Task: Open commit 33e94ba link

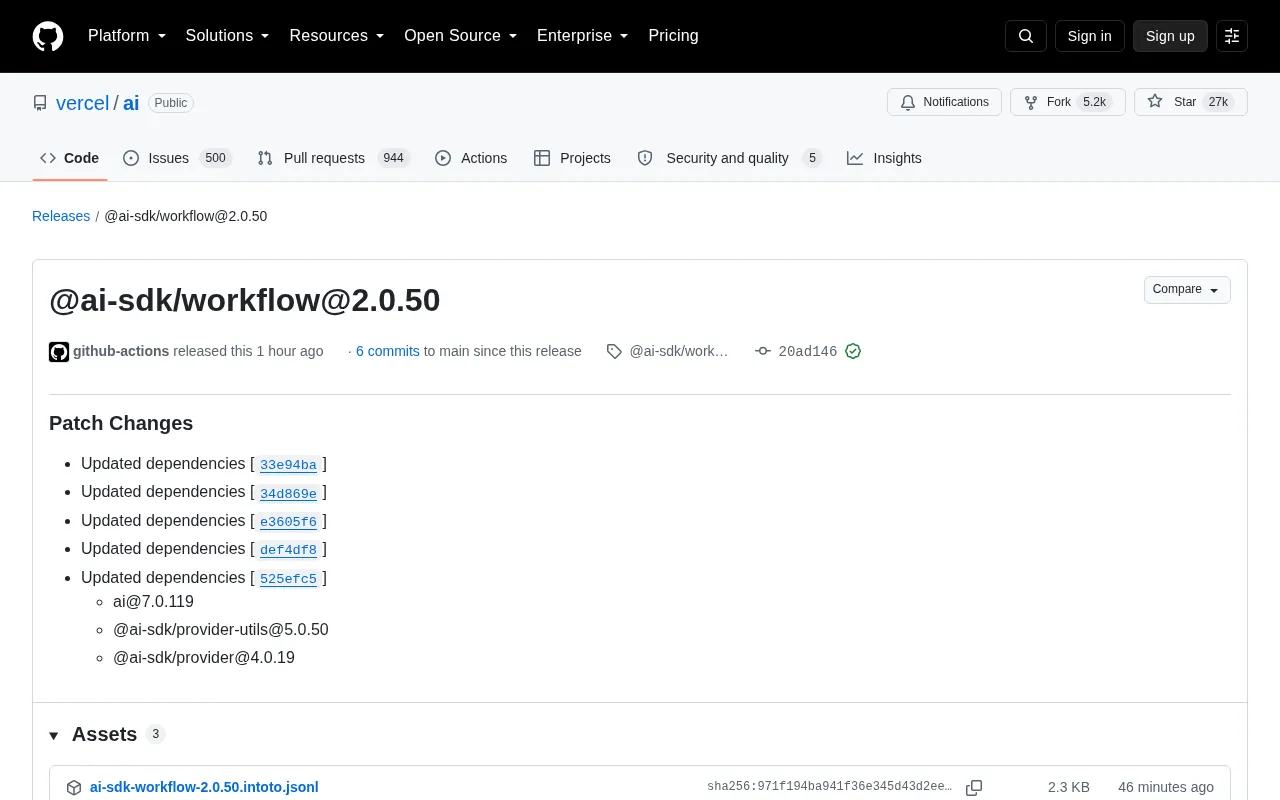Action: tap(288, 465)
